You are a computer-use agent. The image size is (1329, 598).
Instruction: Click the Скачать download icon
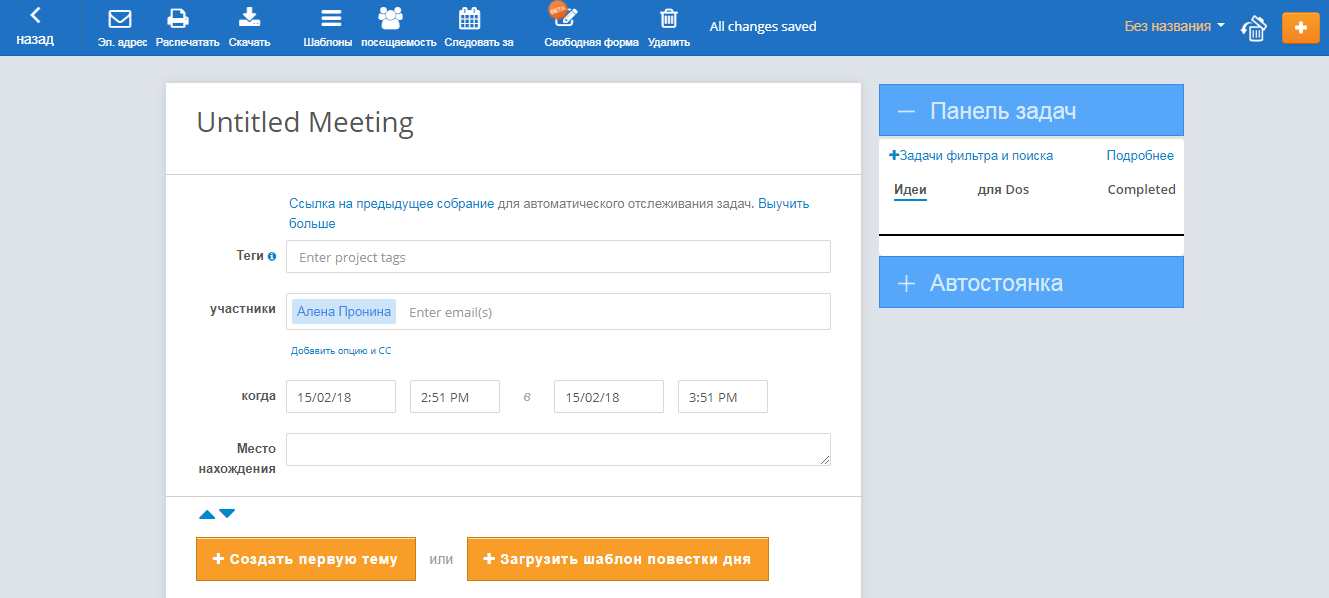249,17
